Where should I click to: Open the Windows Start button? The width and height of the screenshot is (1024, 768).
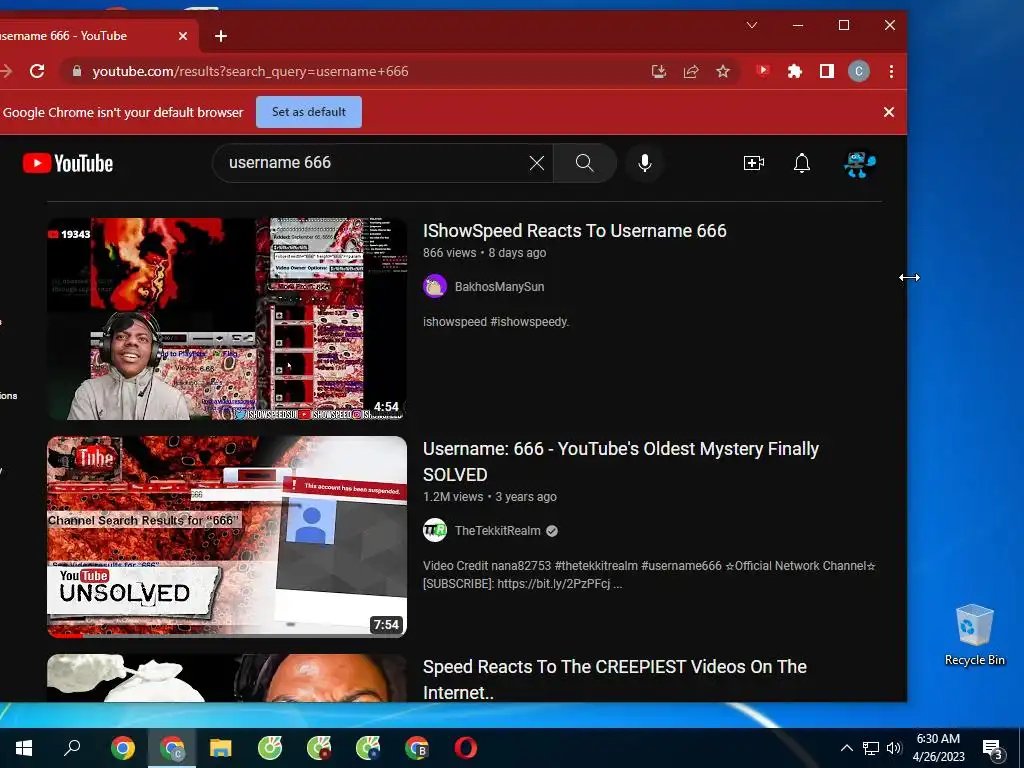pyautogui.click(x=24, y=748)
